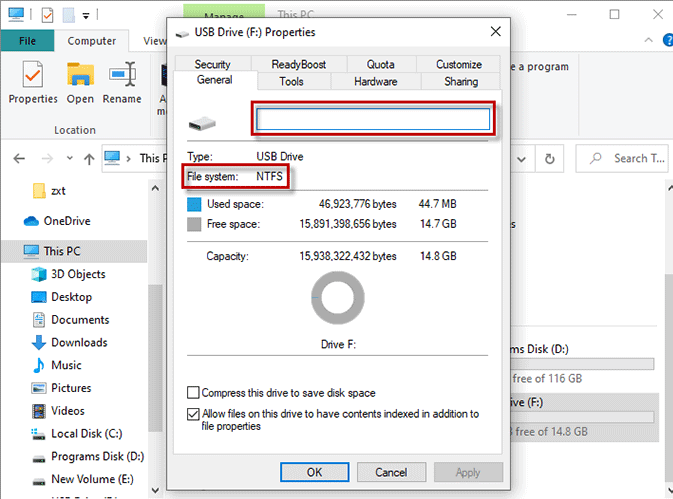Click the drive usage donut chart
This screenshot has height=499, width=673.
(x=338, y=298)
